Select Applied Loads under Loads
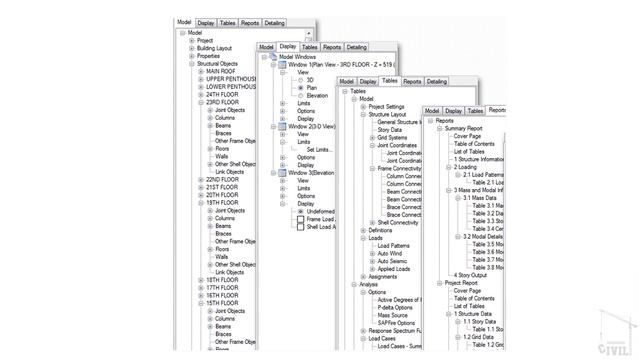Image resolution: width=640 pixels, height=360 pixels. pyautogui.click(x=393, y=269)
